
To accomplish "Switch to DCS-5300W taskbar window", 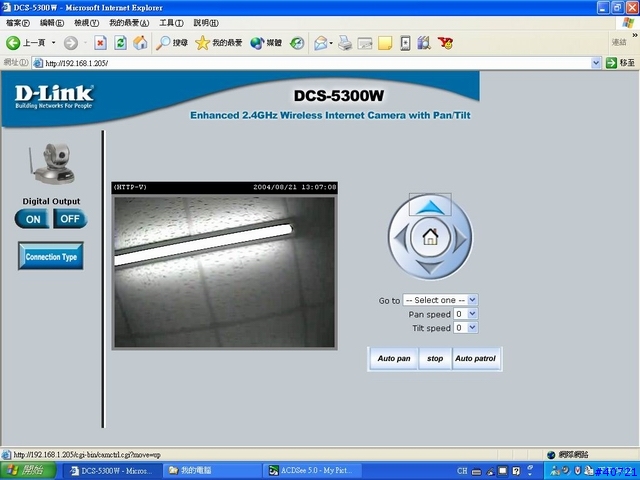I will click(111, 471).
